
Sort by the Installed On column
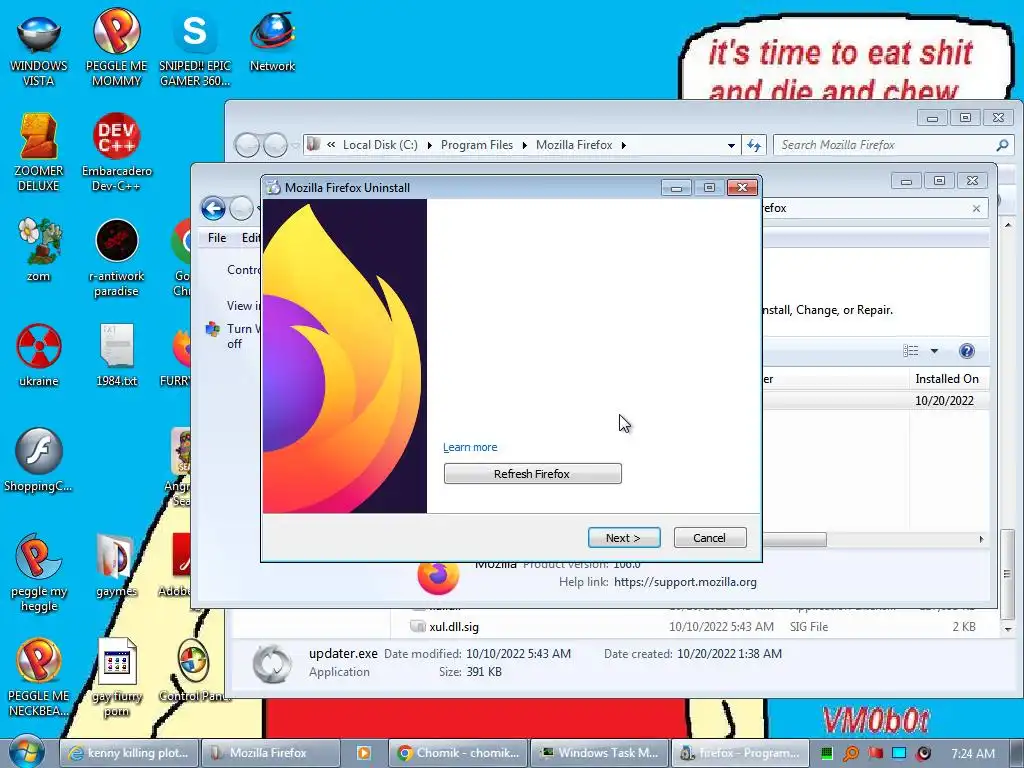[947, 379]
